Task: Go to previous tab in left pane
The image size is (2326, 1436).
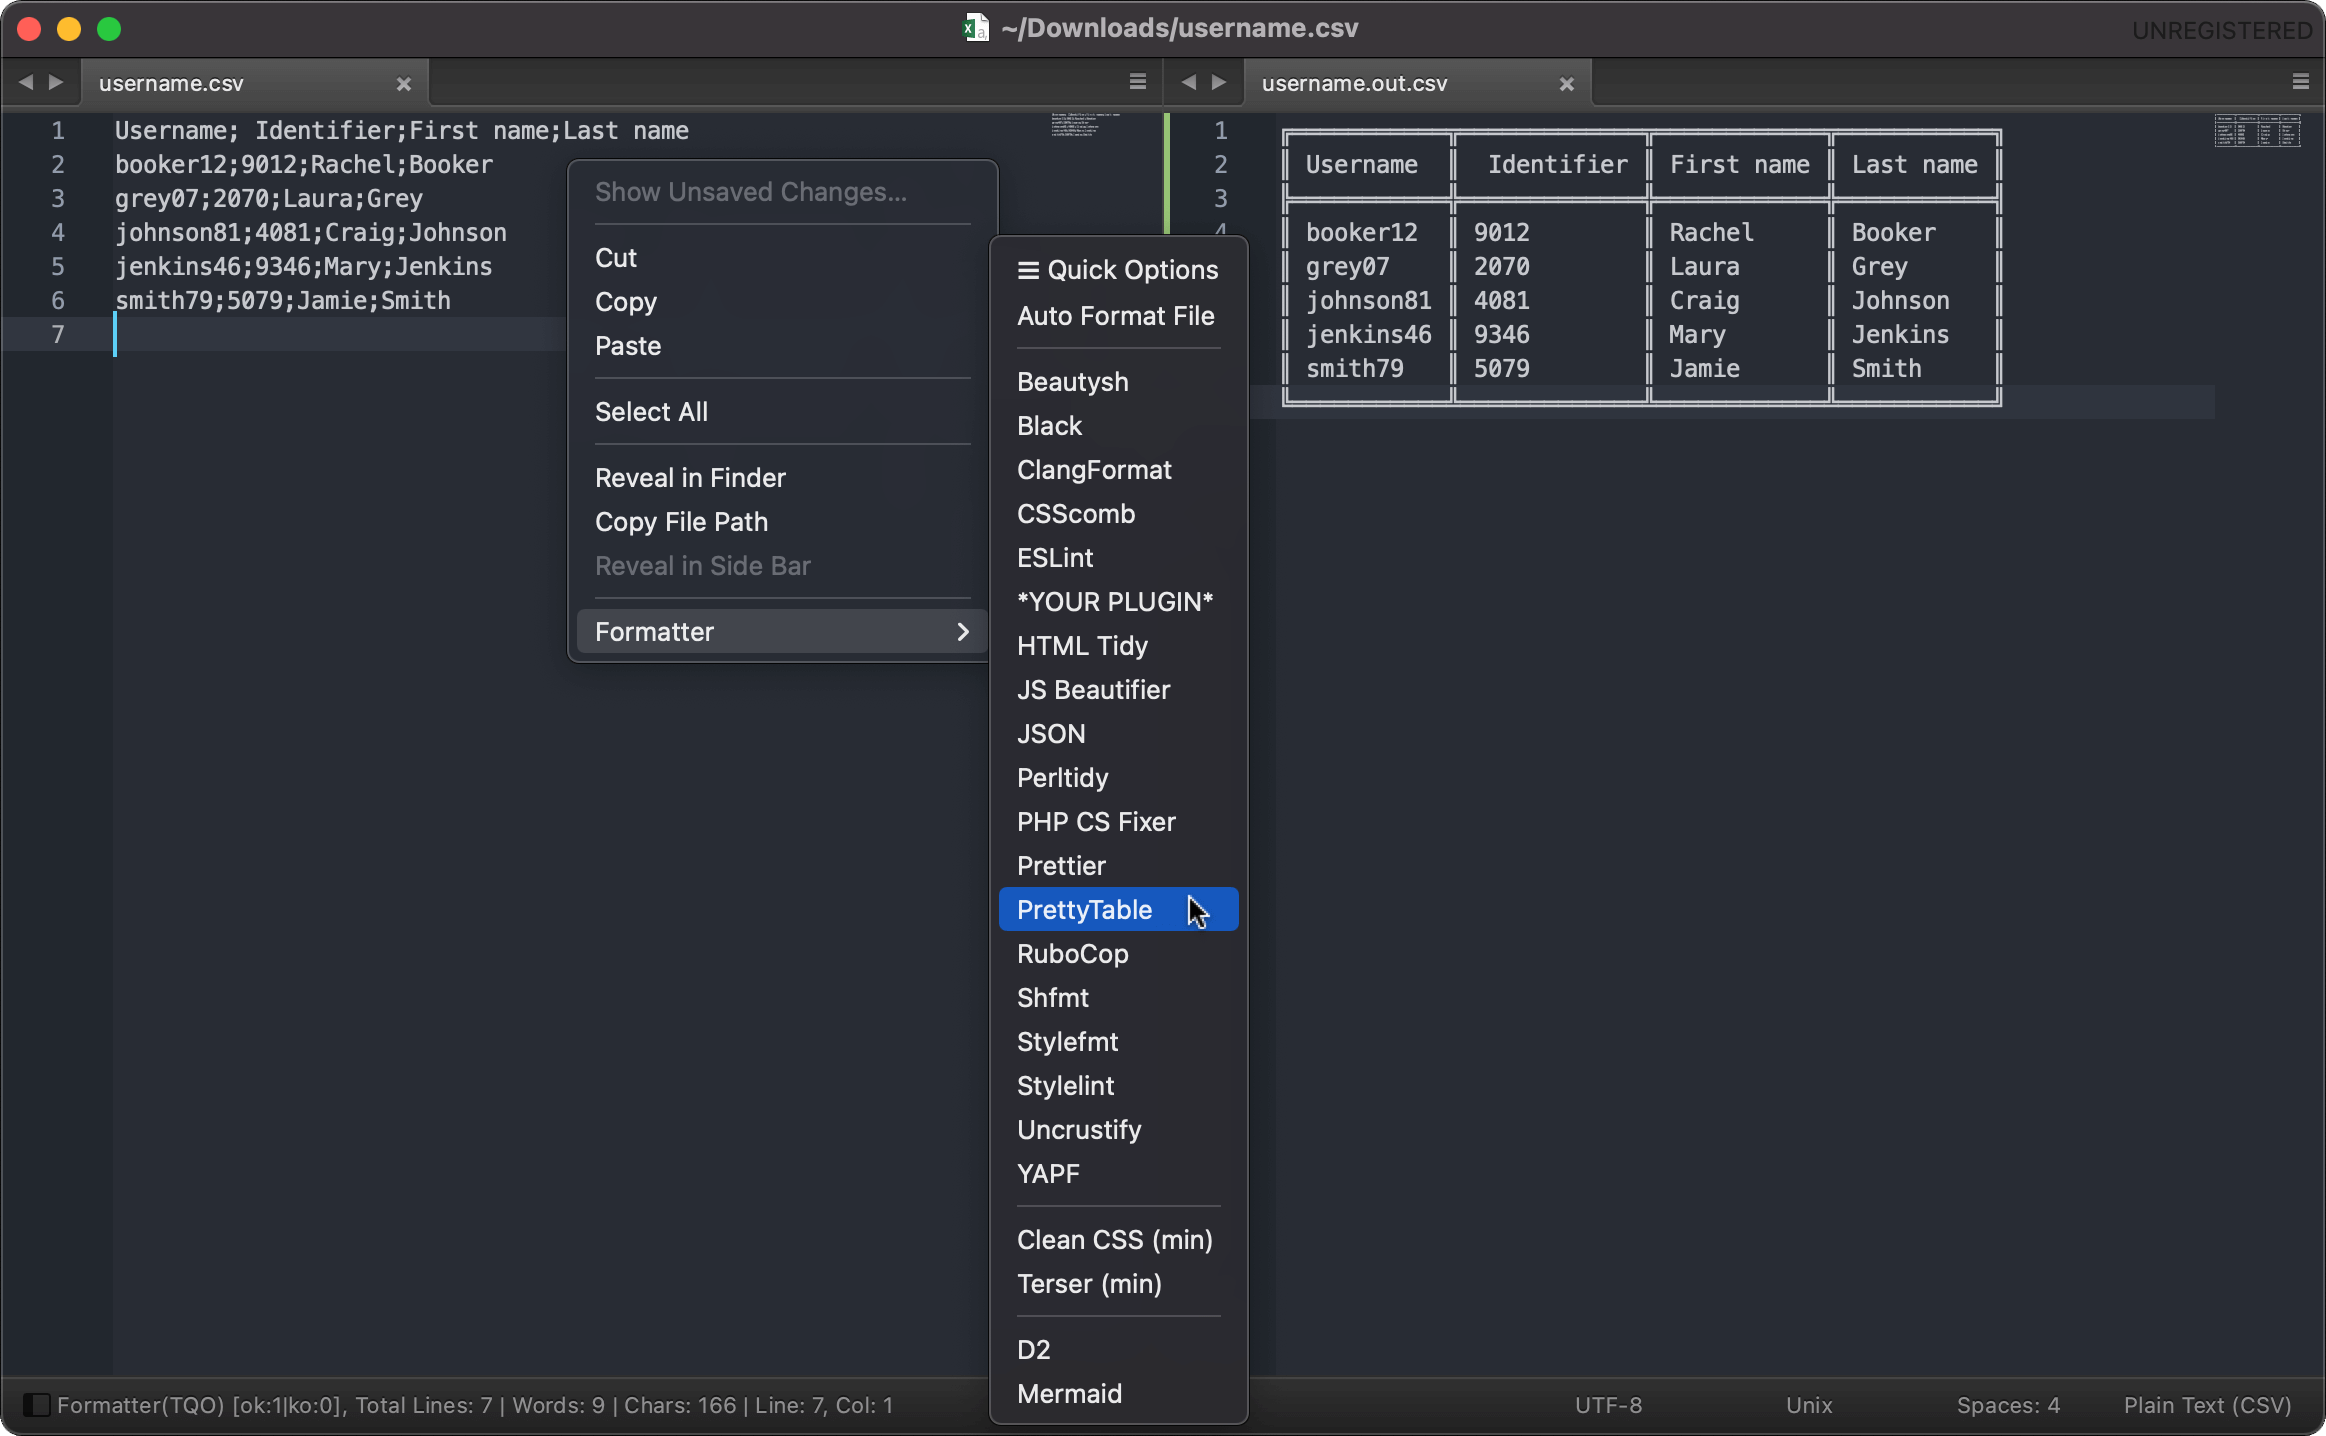Action: coord(26,82)
